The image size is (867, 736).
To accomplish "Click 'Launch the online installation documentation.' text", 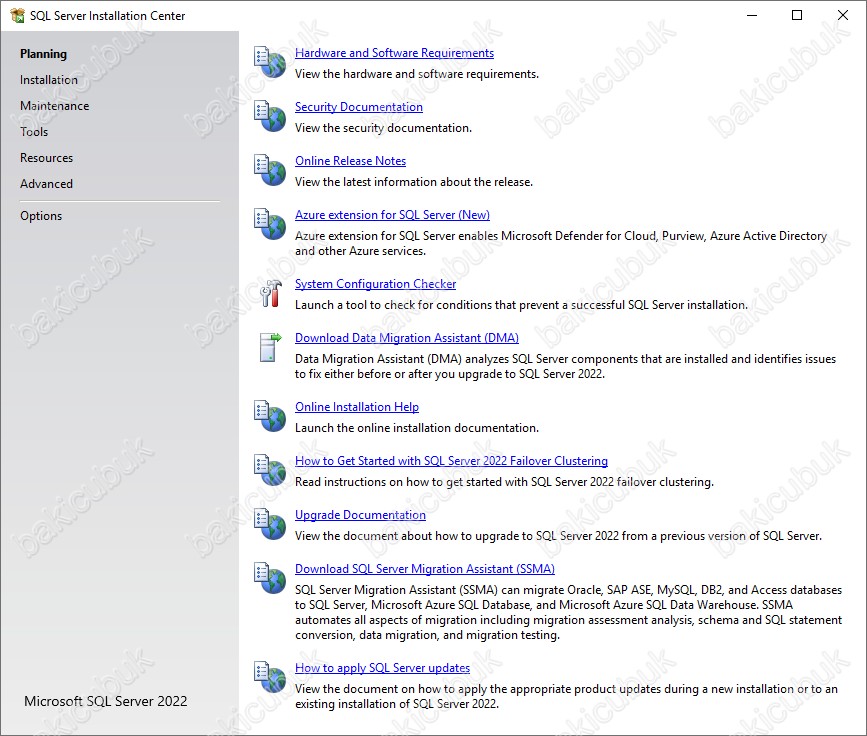I will tap(416, 428).
